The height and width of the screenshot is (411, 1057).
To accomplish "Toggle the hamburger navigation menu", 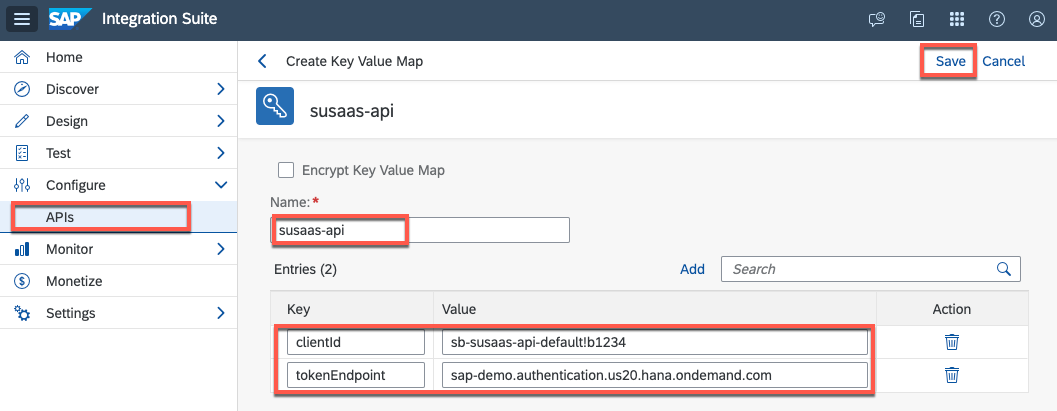I will pos(22,19).
